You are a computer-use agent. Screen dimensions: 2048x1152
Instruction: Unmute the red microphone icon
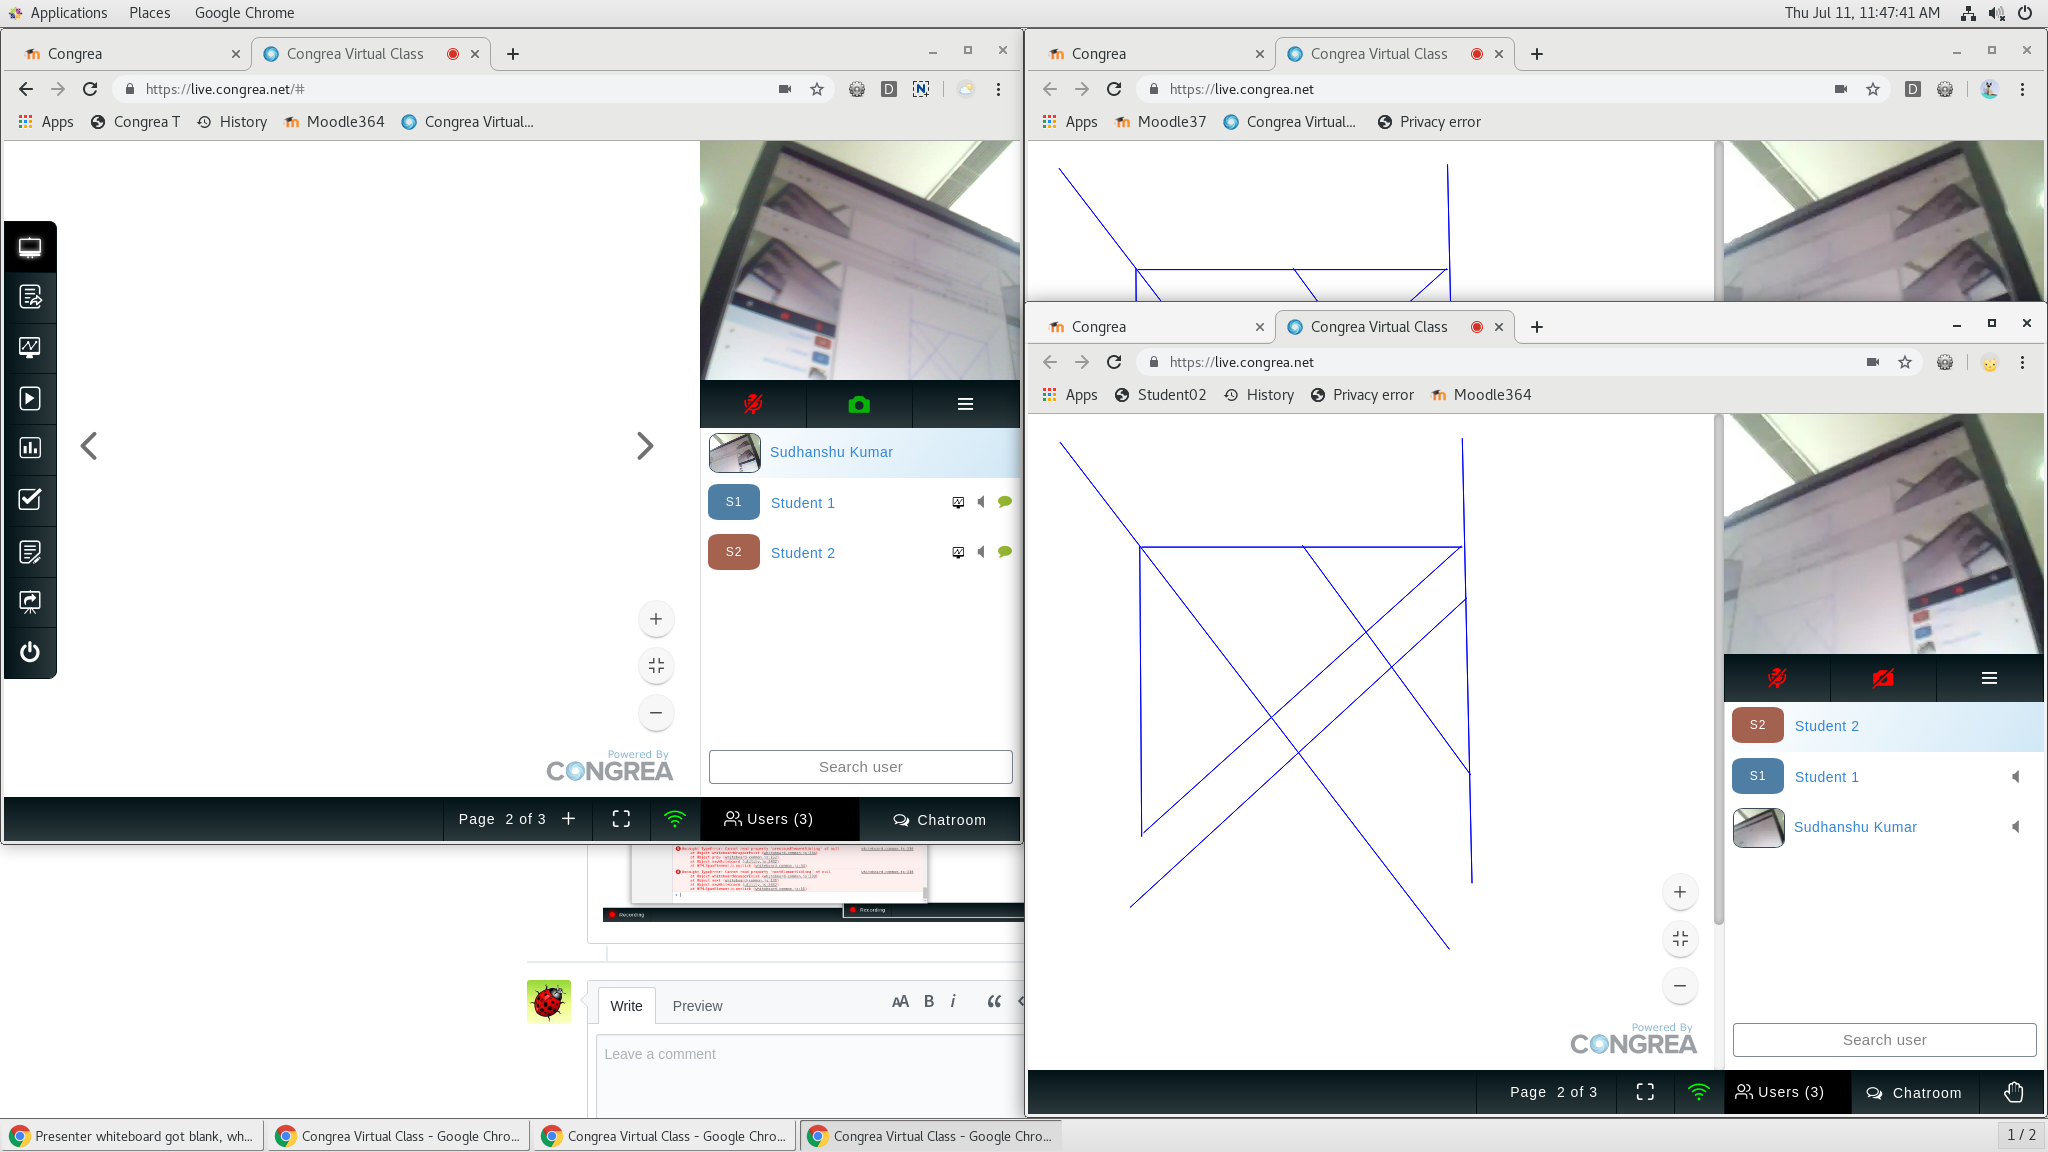click(751, 404)
